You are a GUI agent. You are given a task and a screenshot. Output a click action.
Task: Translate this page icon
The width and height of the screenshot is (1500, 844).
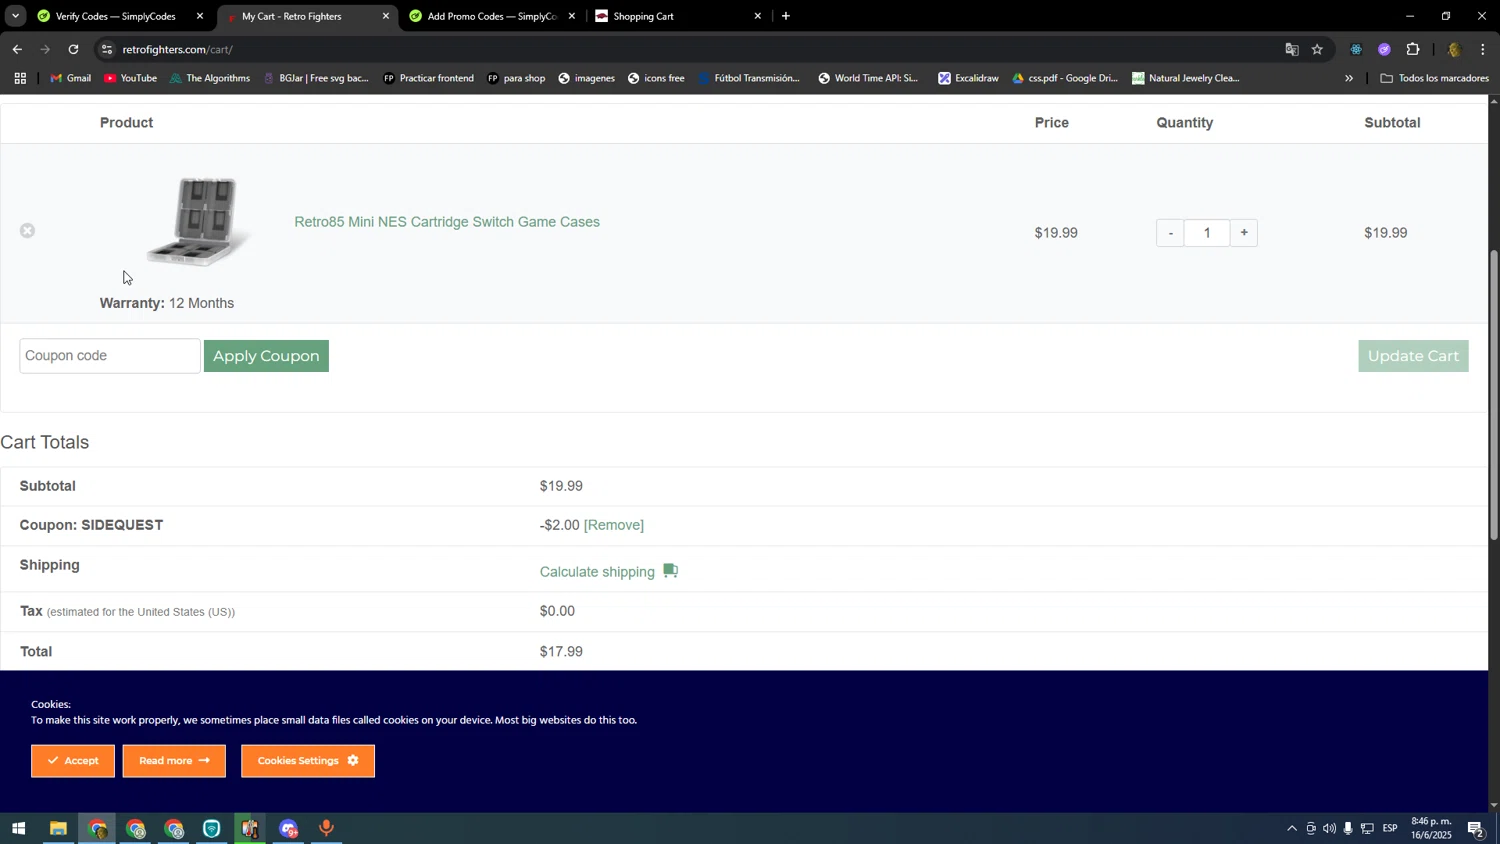pos(1291,49)
